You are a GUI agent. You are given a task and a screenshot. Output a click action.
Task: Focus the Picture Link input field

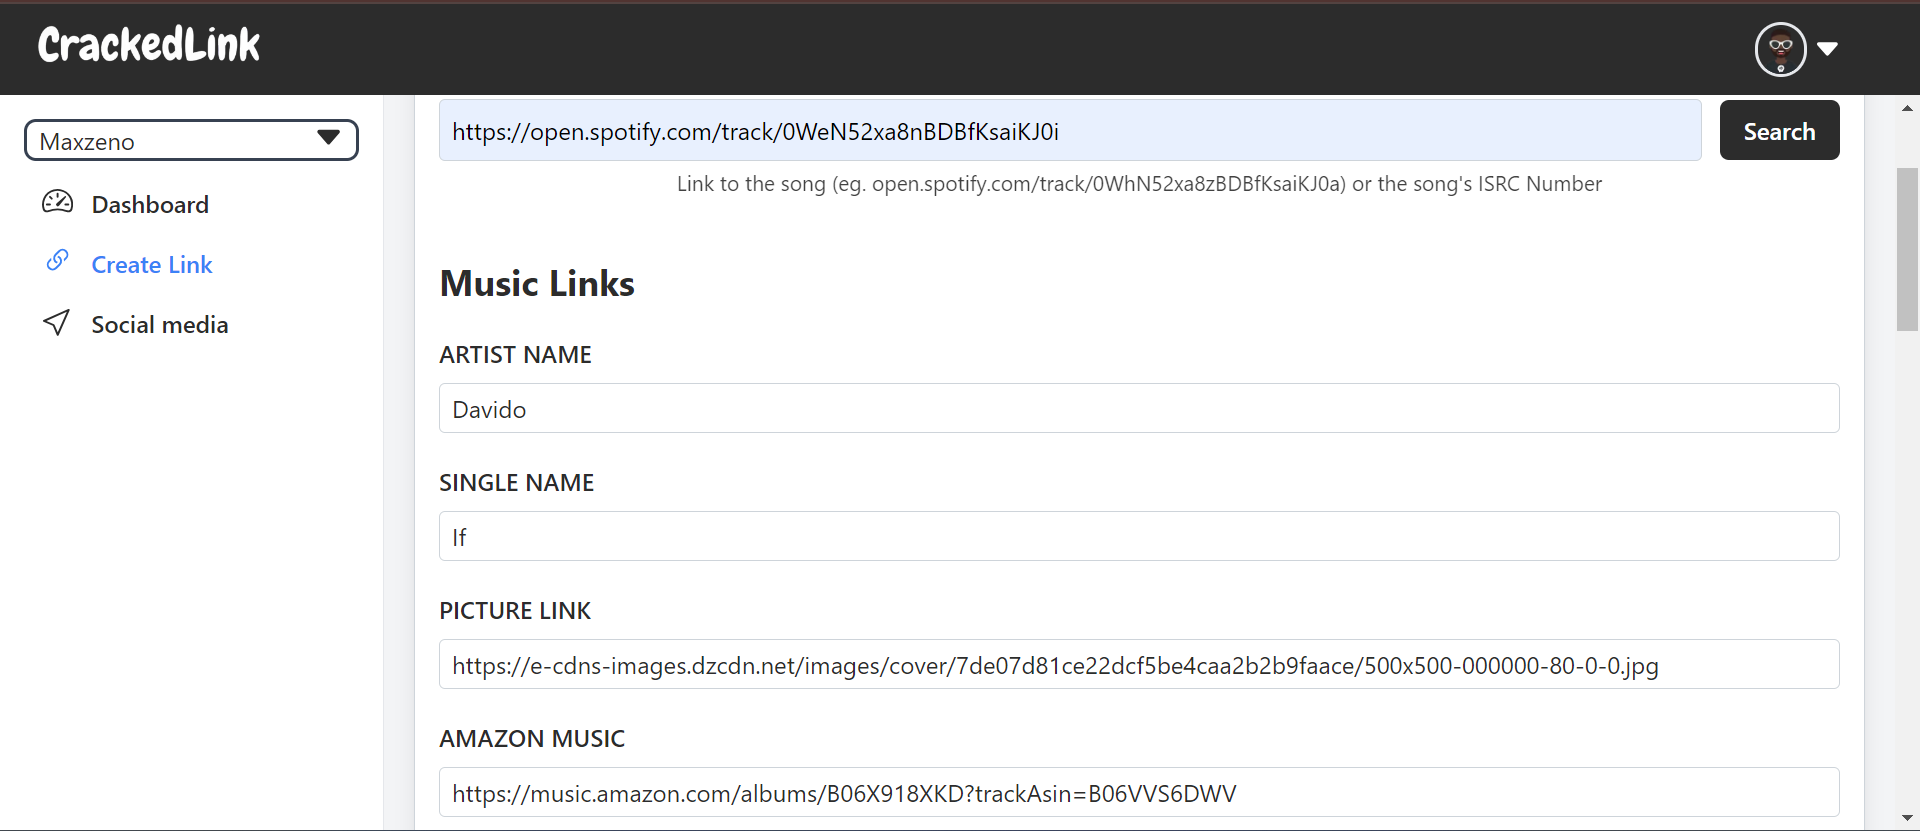(x=1139, y=664)
